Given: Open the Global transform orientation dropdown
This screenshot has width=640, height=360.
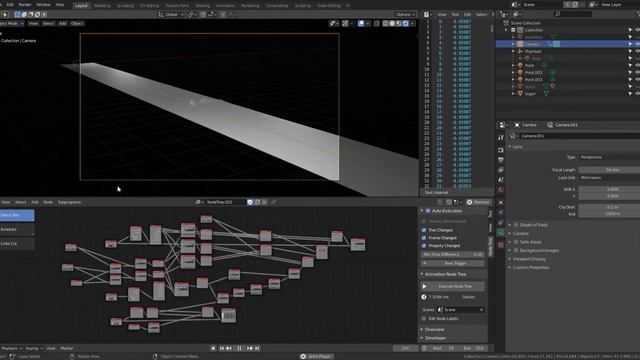Looking at the screenshot, I should coord(171,14).
